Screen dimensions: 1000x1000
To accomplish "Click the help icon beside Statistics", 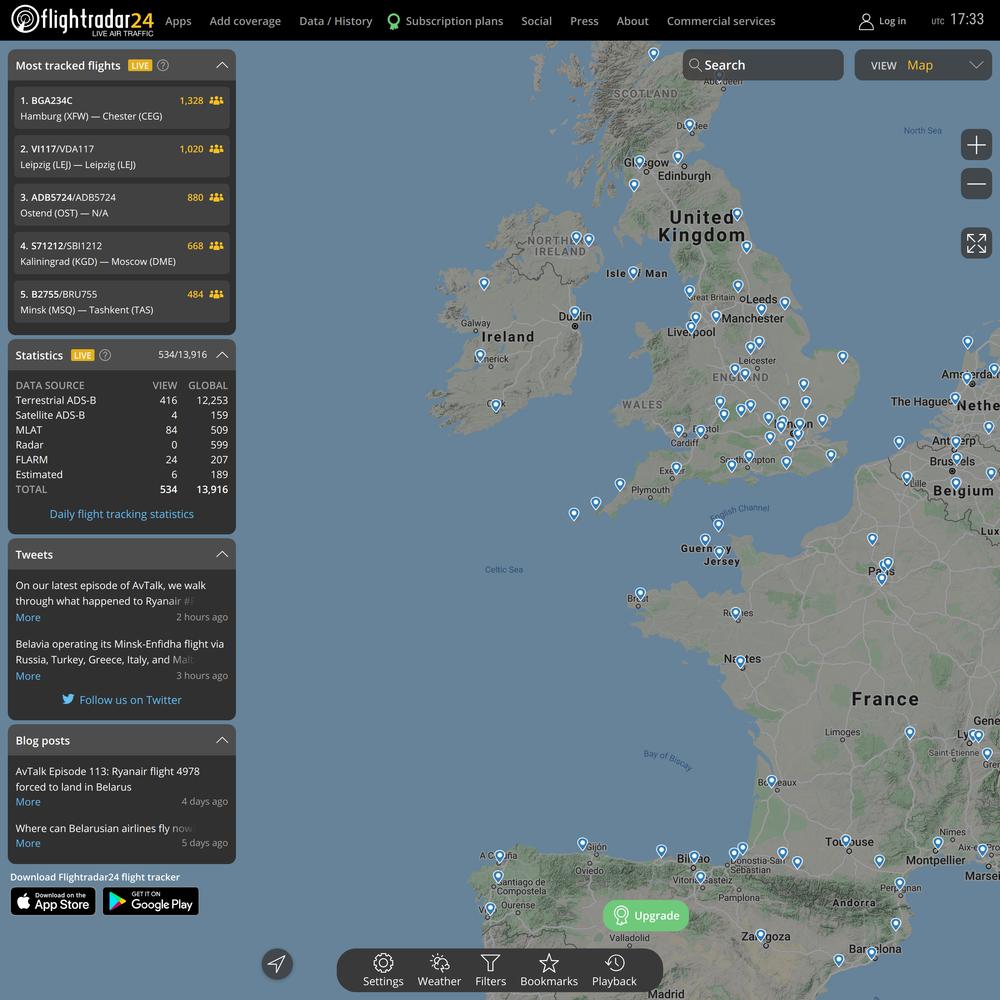I will coord(105,355).
